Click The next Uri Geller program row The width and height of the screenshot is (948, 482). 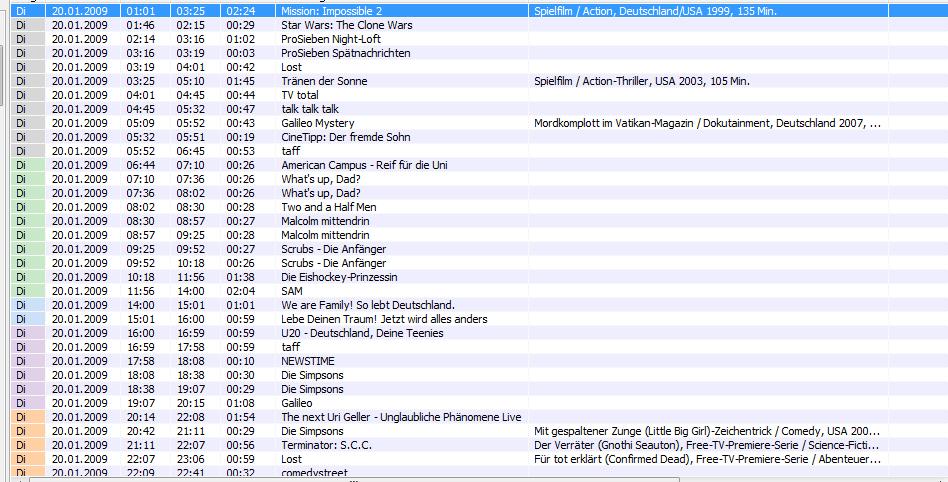(x=401, y=417)
